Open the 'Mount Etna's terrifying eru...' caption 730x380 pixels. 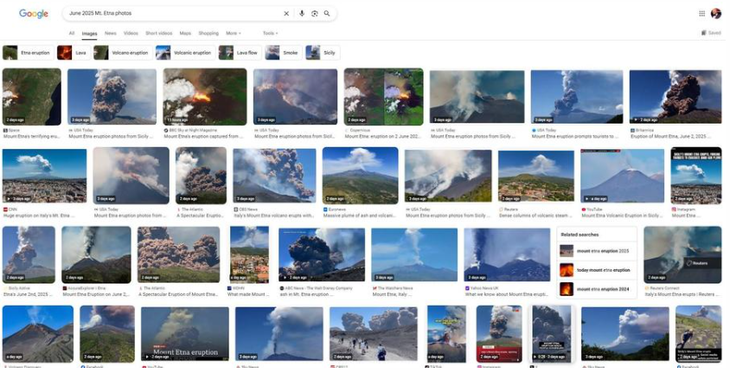point(32,136)
